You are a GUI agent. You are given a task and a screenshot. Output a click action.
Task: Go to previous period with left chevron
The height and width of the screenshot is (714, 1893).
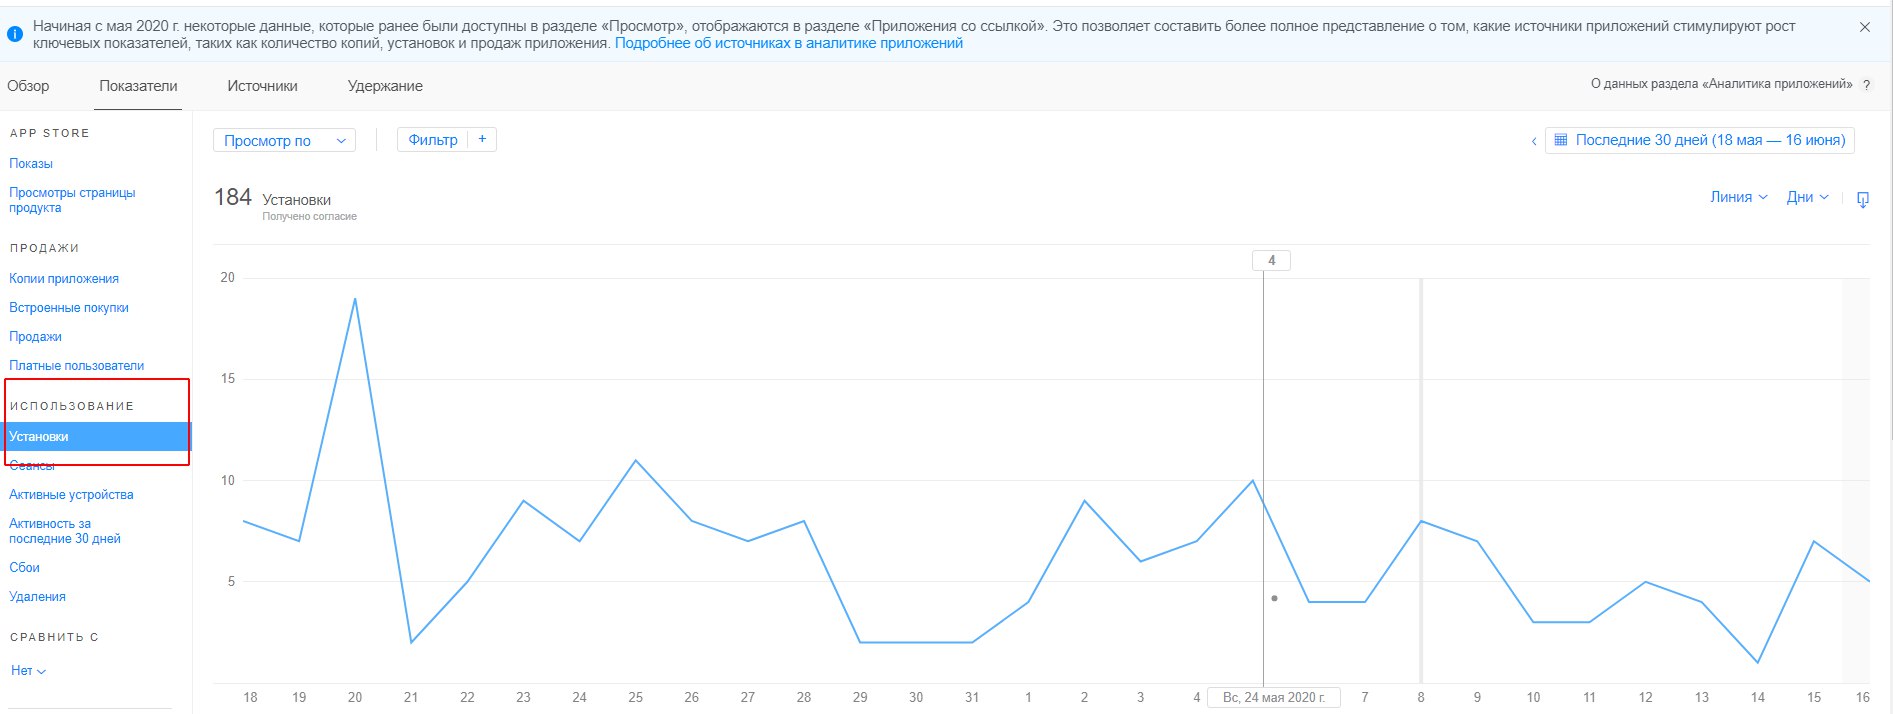coord(1533,141)
